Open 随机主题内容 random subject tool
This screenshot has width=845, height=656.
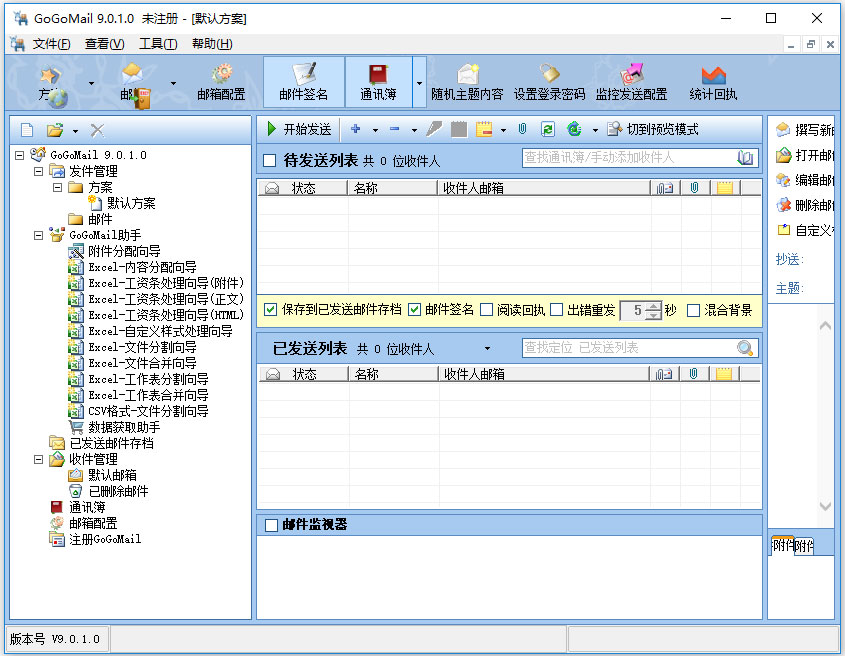click(467, 81)
